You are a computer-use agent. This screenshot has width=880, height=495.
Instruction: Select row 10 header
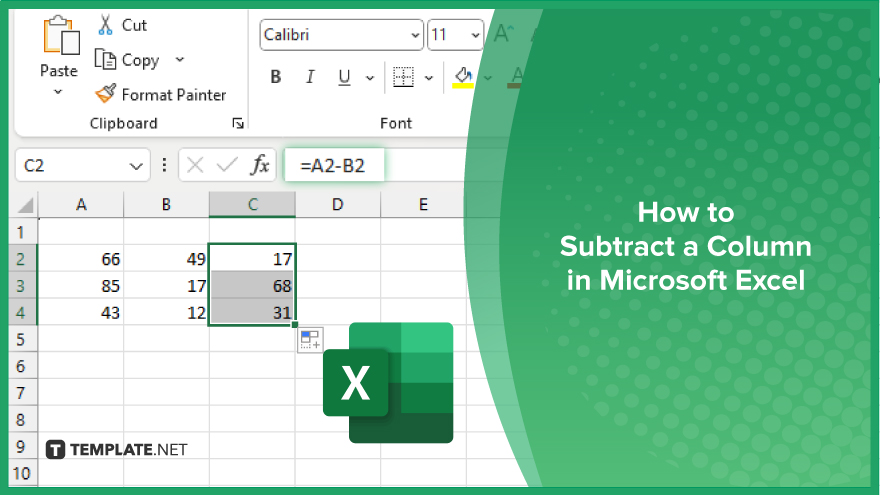pyautogui.click(x=22, y=473)
